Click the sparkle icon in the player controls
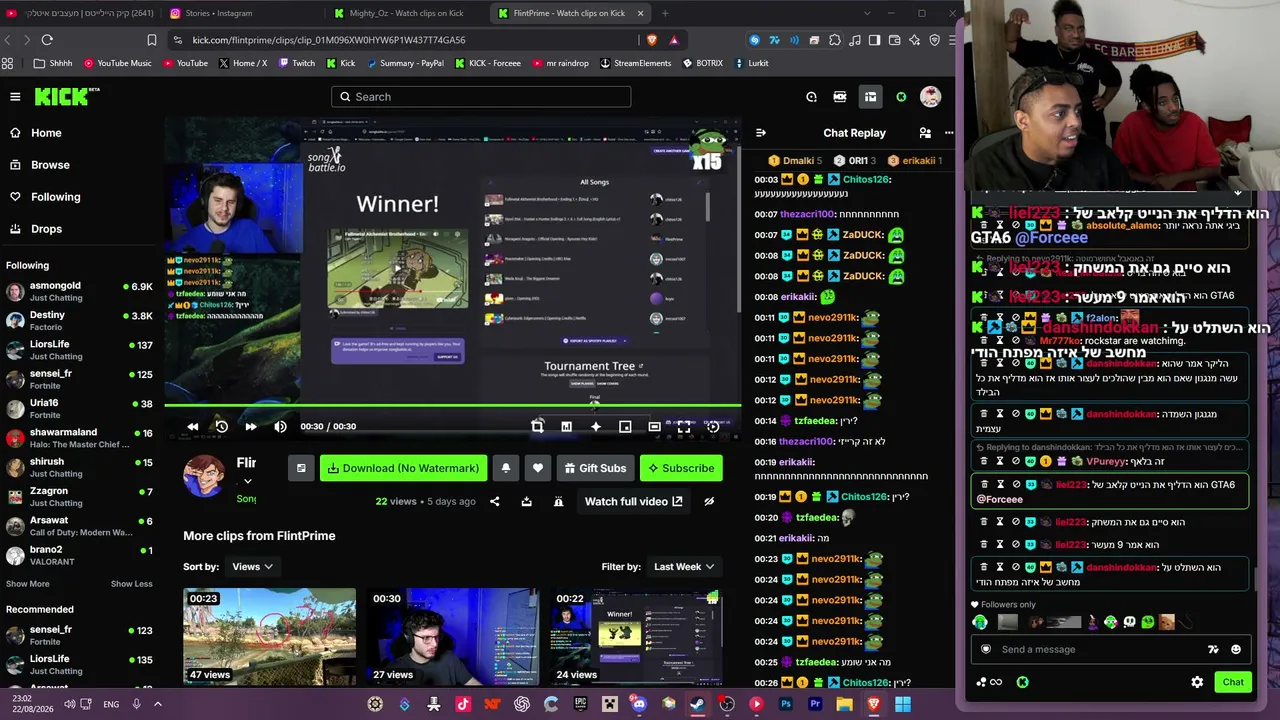The width and height of the screenshot is (1280, 720). (x=596, y=427)
